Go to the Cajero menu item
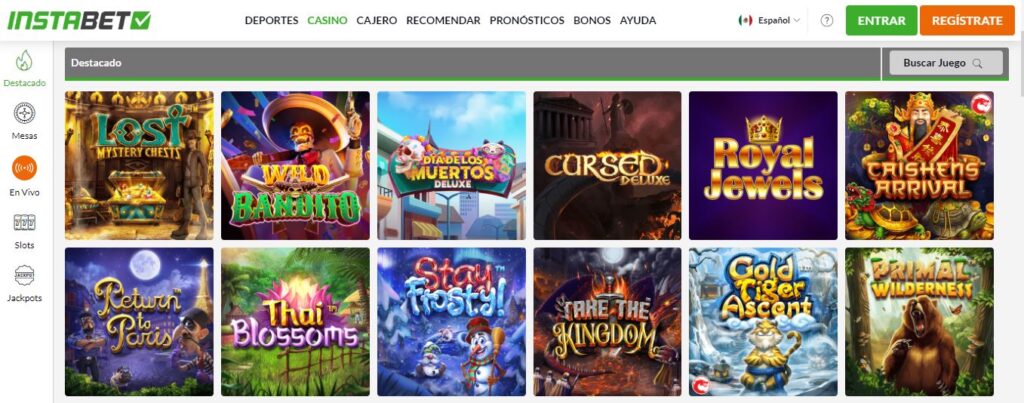 coord(377,20)
